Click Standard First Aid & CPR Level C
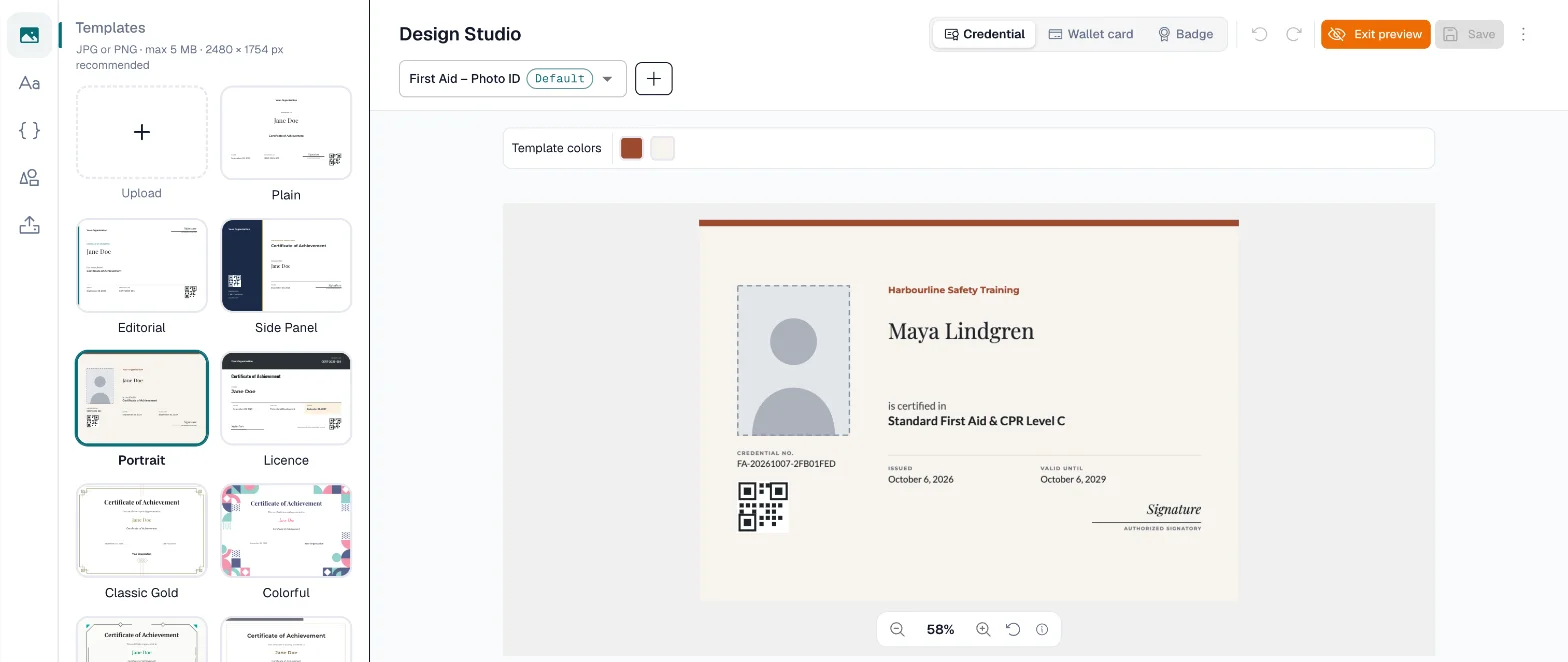This screenshot has width=1568, height=662. [x=976, y=421]
